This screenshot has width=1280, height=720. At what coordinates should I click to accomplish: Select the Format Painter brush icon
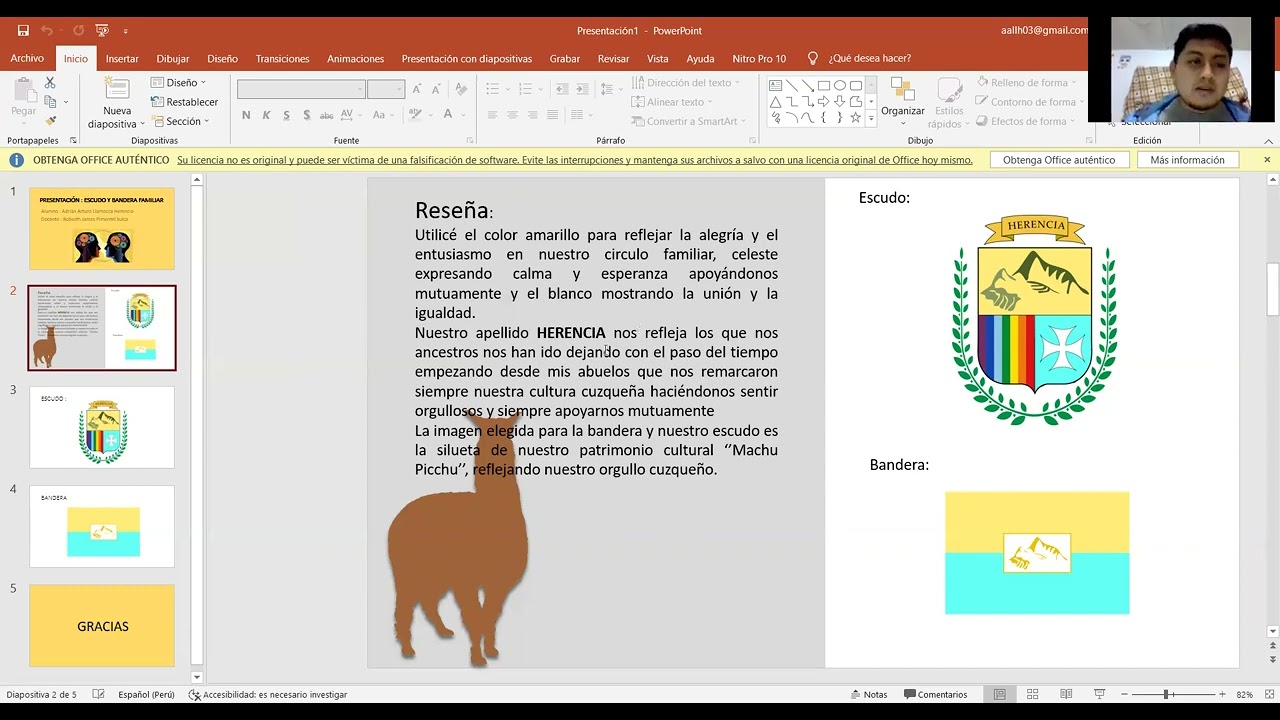click(50, 121)
